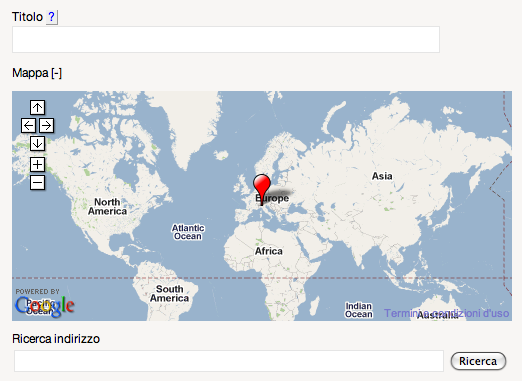Zoom out with the minus icon
Image resolution: width=522 pixels, height=381 pixels.
37,183
